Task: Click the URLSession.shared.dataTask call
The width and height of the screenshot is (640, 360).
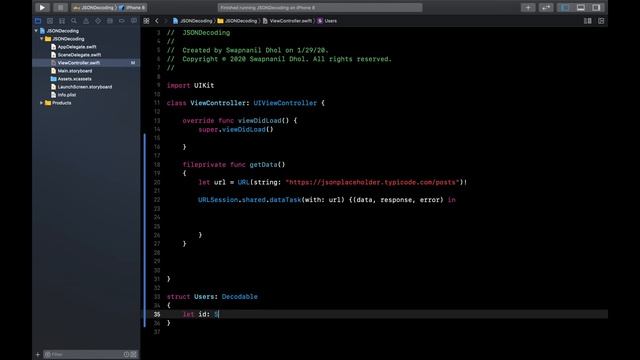Action: pyautogui.click(x=249, y=200)
